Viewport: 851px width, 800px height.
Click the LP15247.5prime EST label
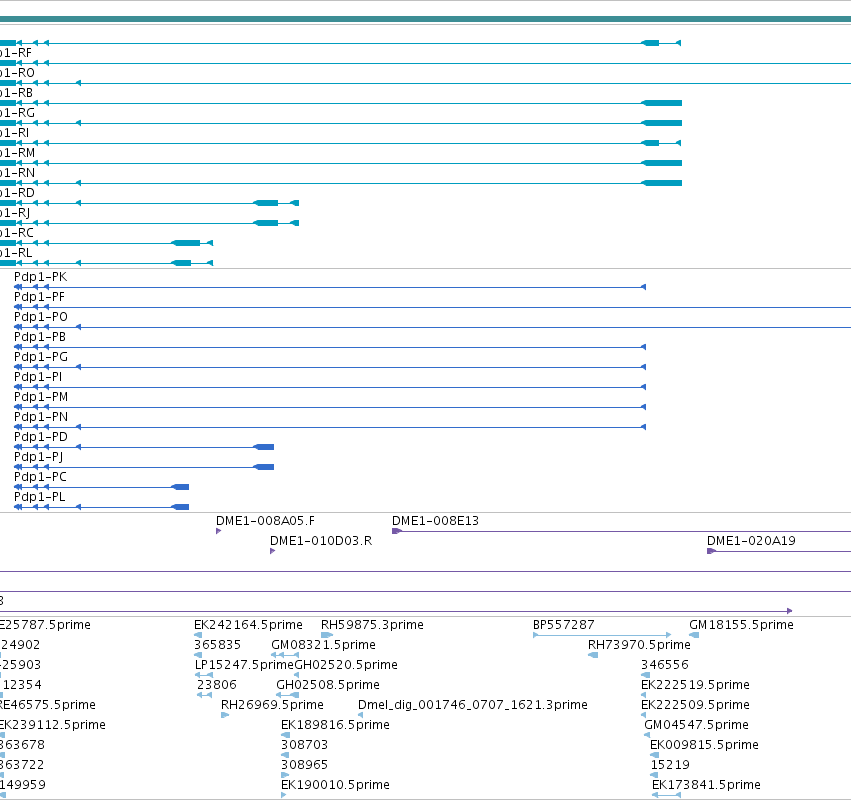[x=244, y=665]
